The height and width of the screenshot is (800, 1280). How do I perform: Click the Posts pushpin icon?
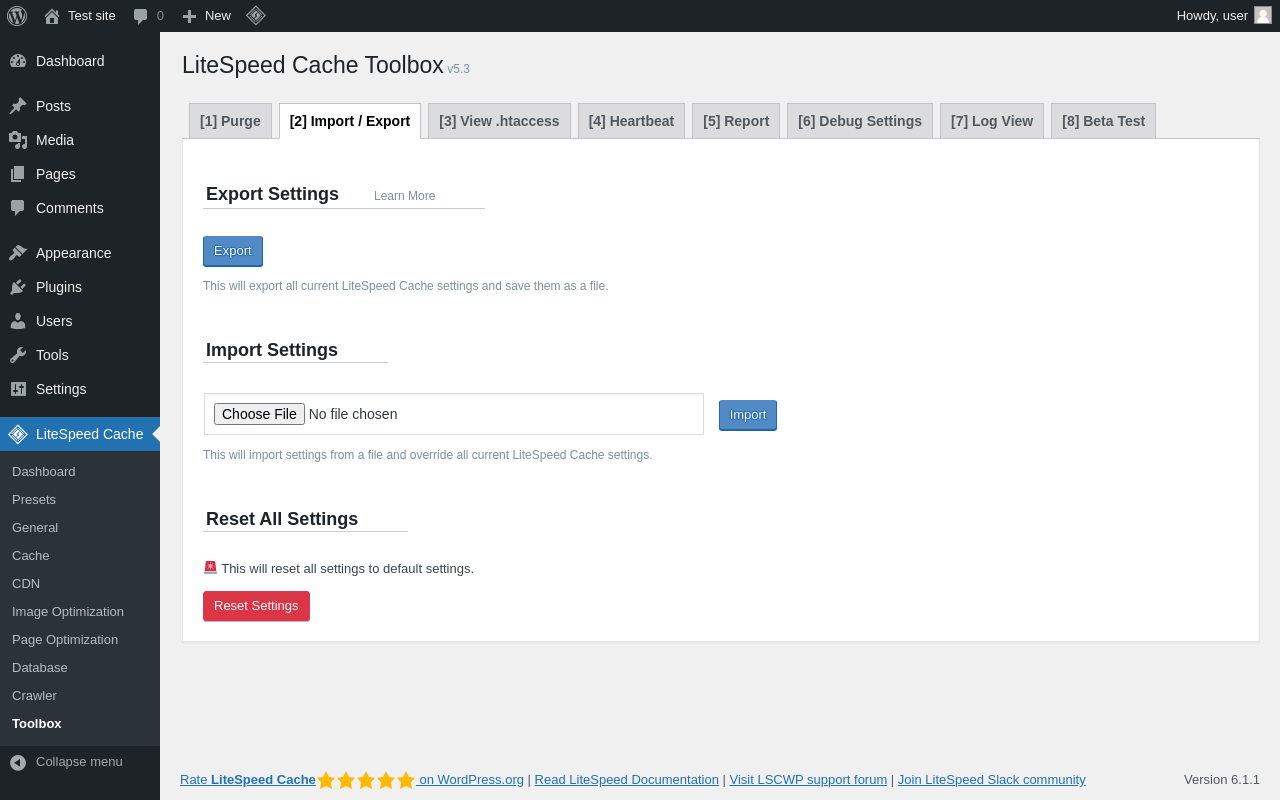pos(18,106)
